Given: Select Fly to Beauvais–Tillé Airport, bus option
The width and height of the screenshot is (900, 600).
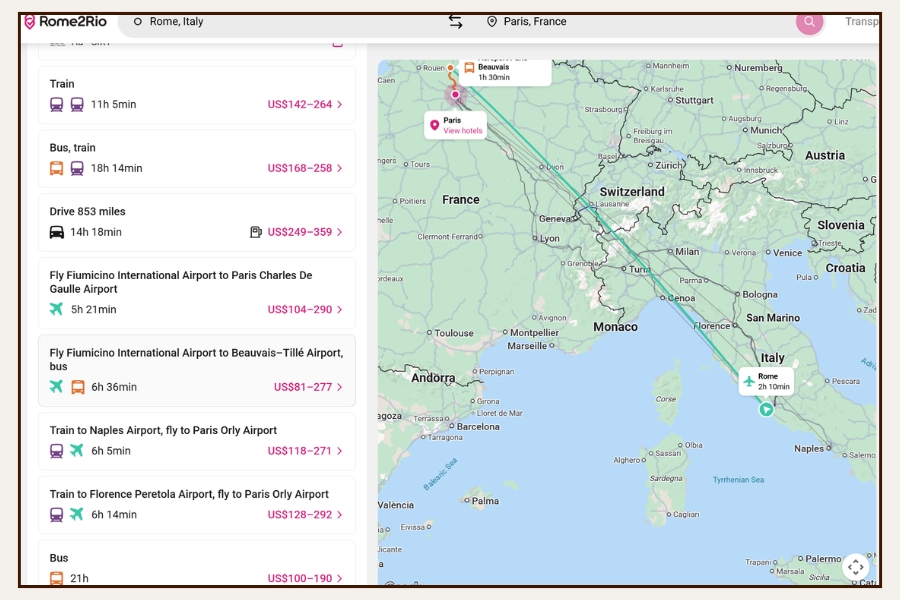Looking at the screenshot, I should pyautogui.click(x=197, y=370).
